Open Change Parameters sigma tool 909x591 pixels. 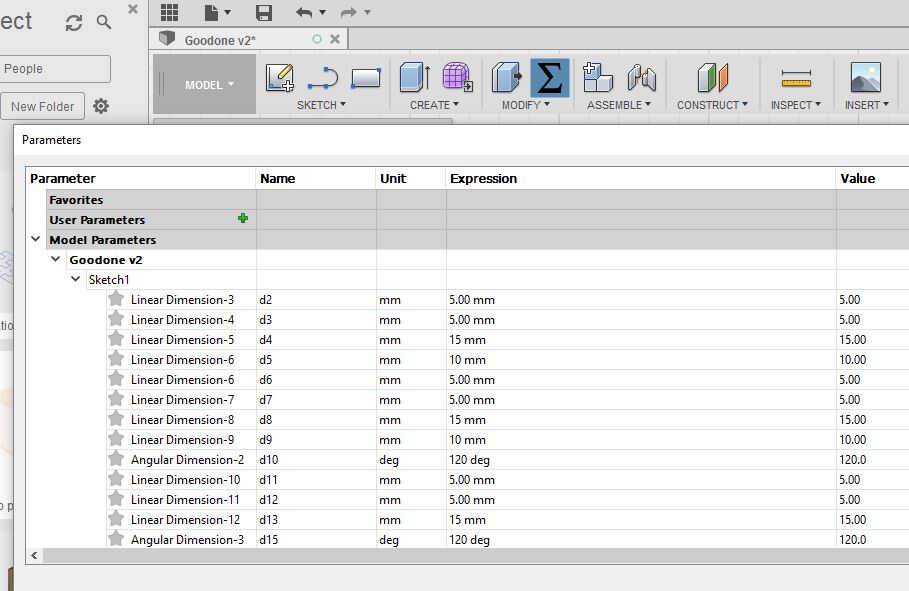[550, 78]
